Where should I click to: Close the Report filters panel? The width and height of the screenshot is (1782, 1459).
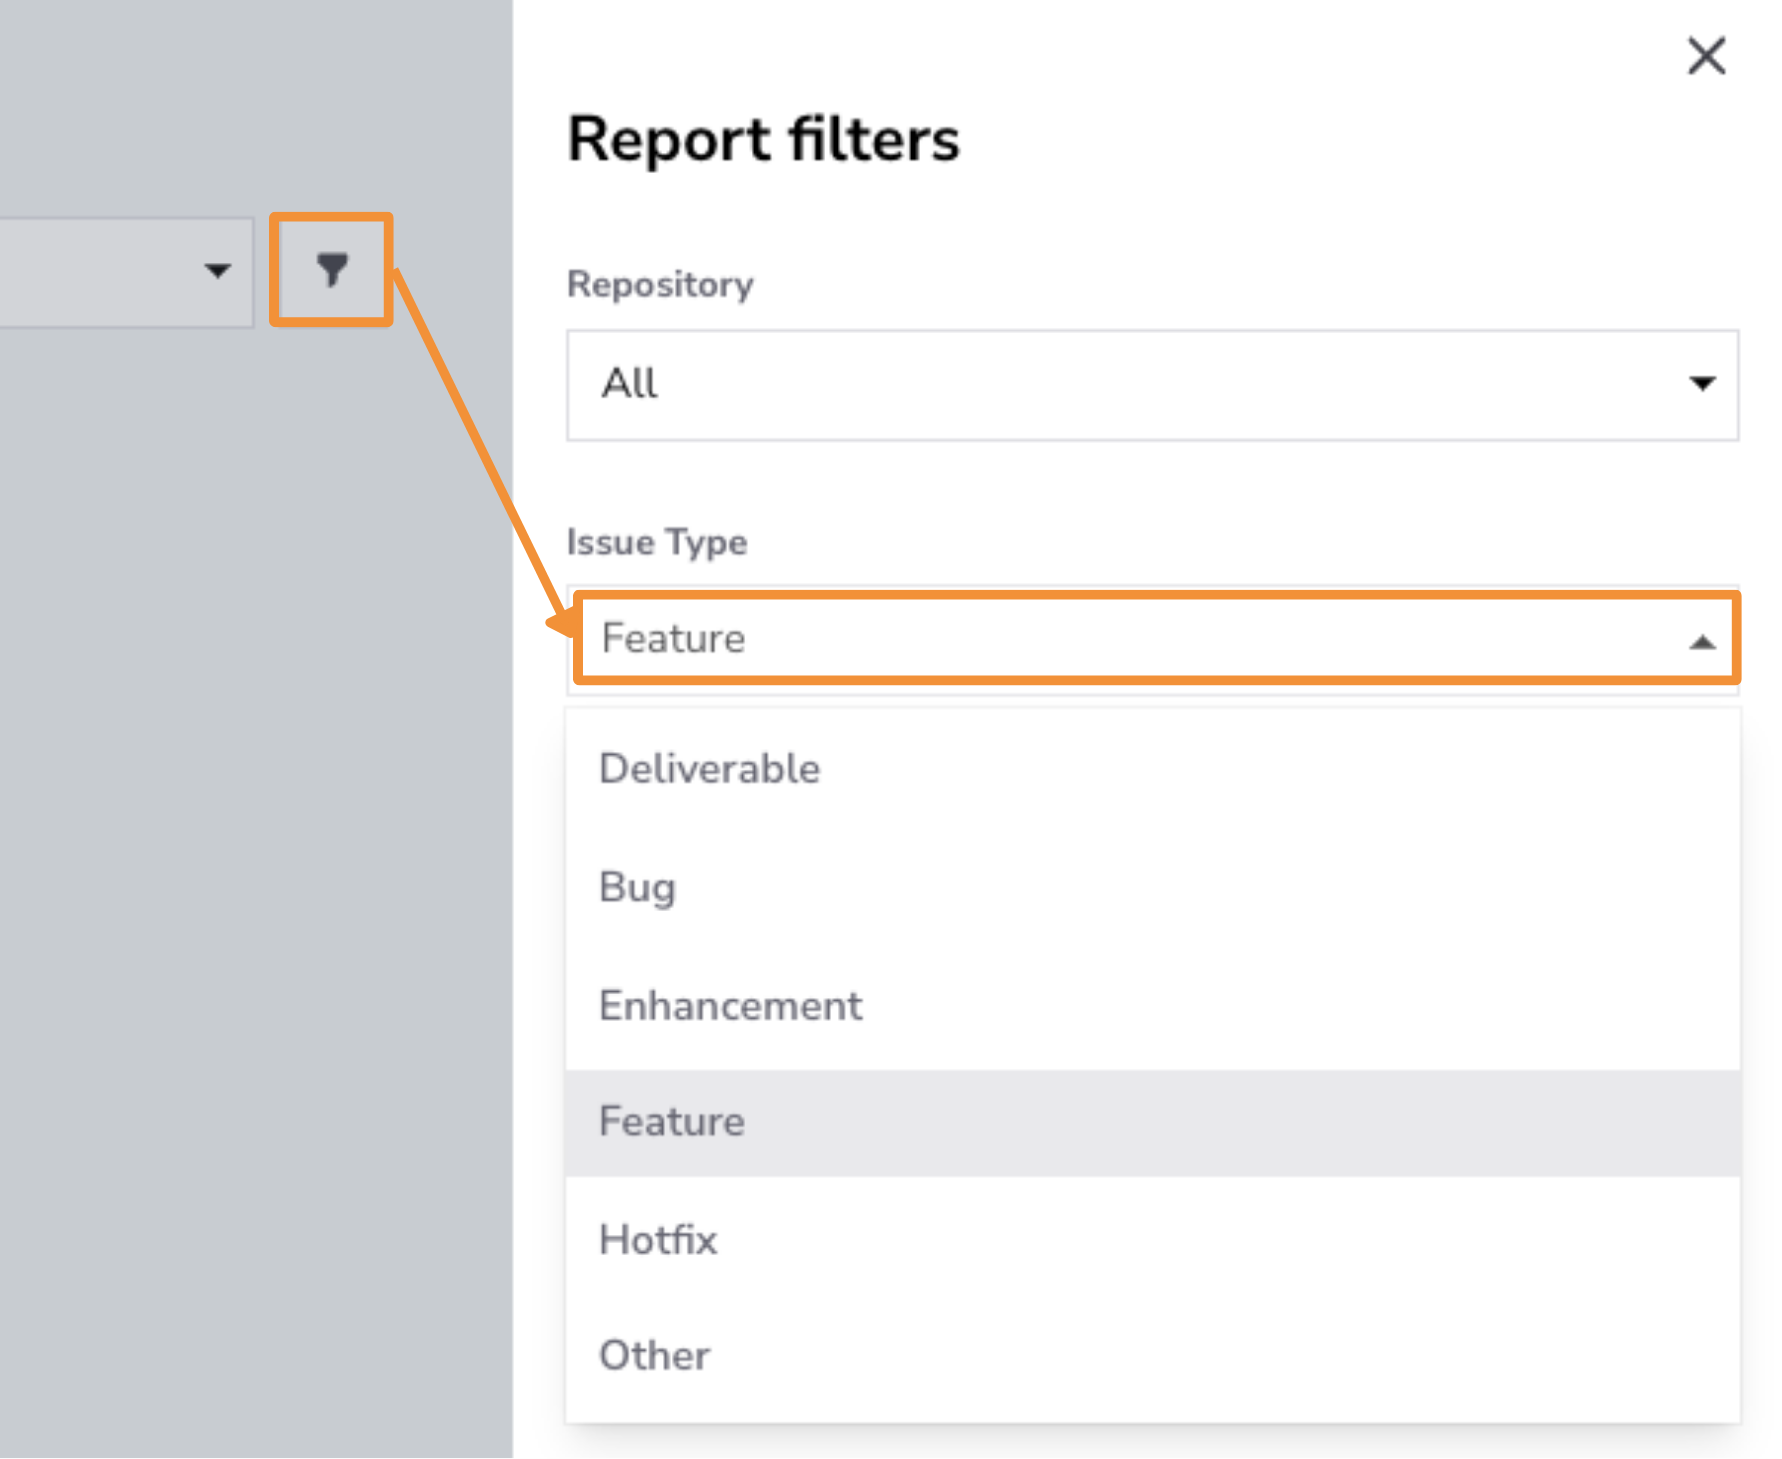tap(1706, 56)
